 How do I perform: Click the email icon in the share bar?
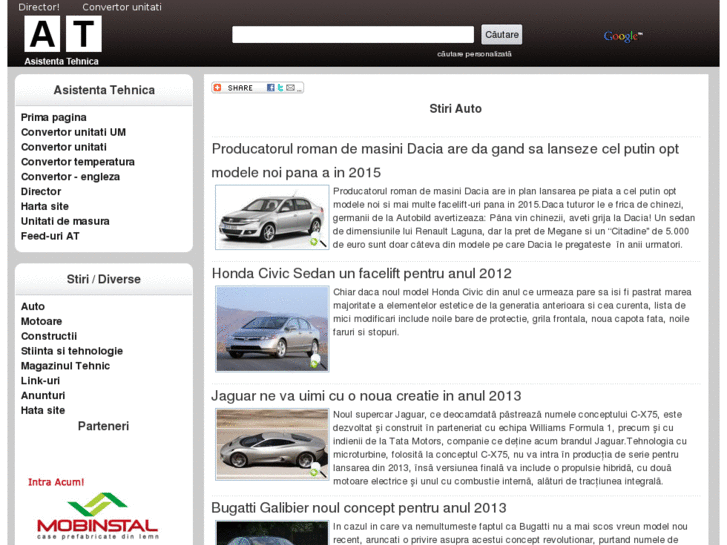click(290, 88)
